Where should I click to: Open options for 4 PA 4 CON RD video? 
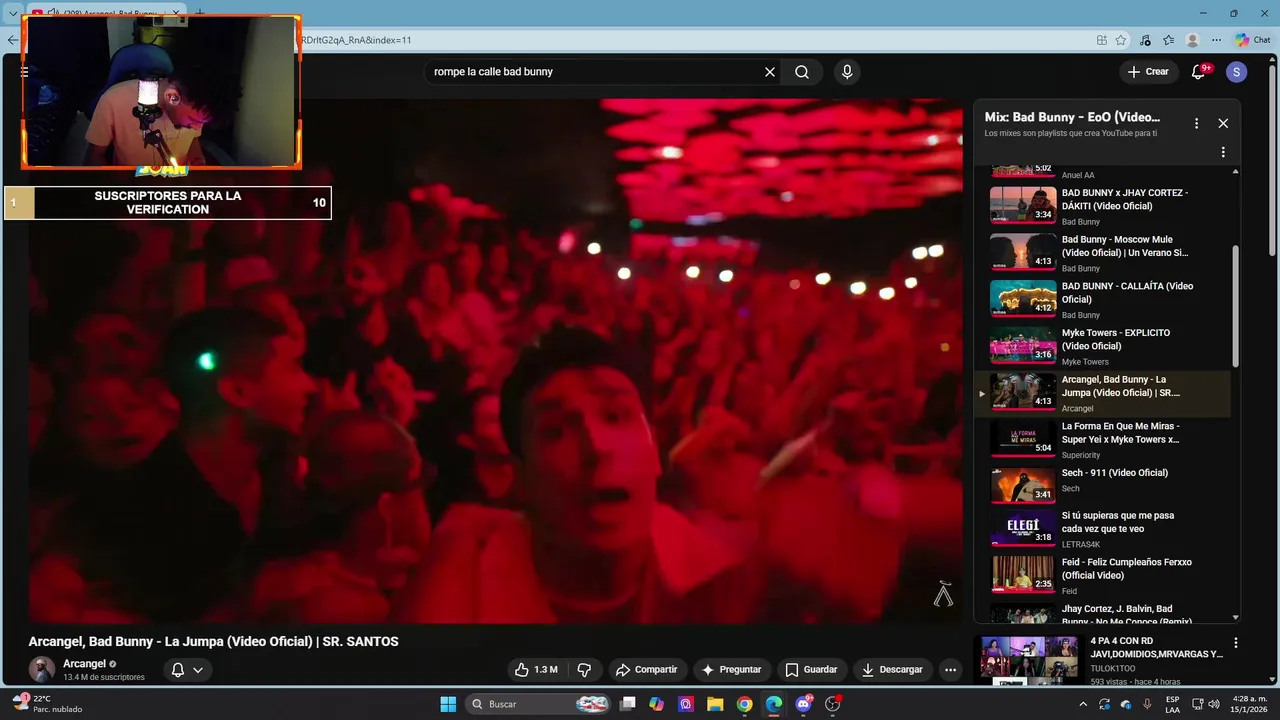click(x=1236, y=643)
